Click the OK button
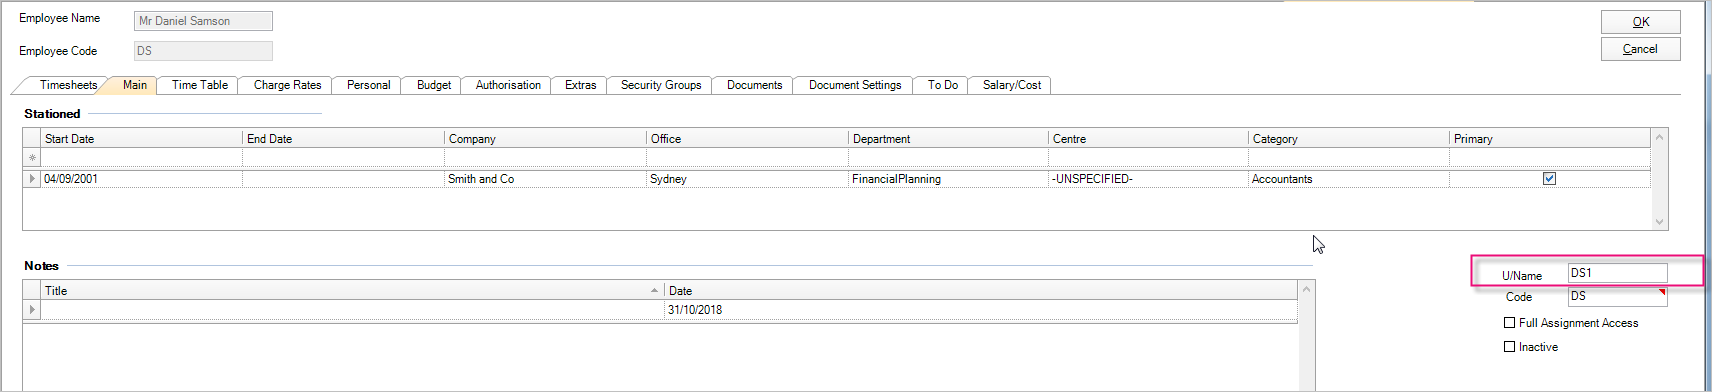Image resolution: width=1712 pixels, height=392 pixels. [1641, 22]
